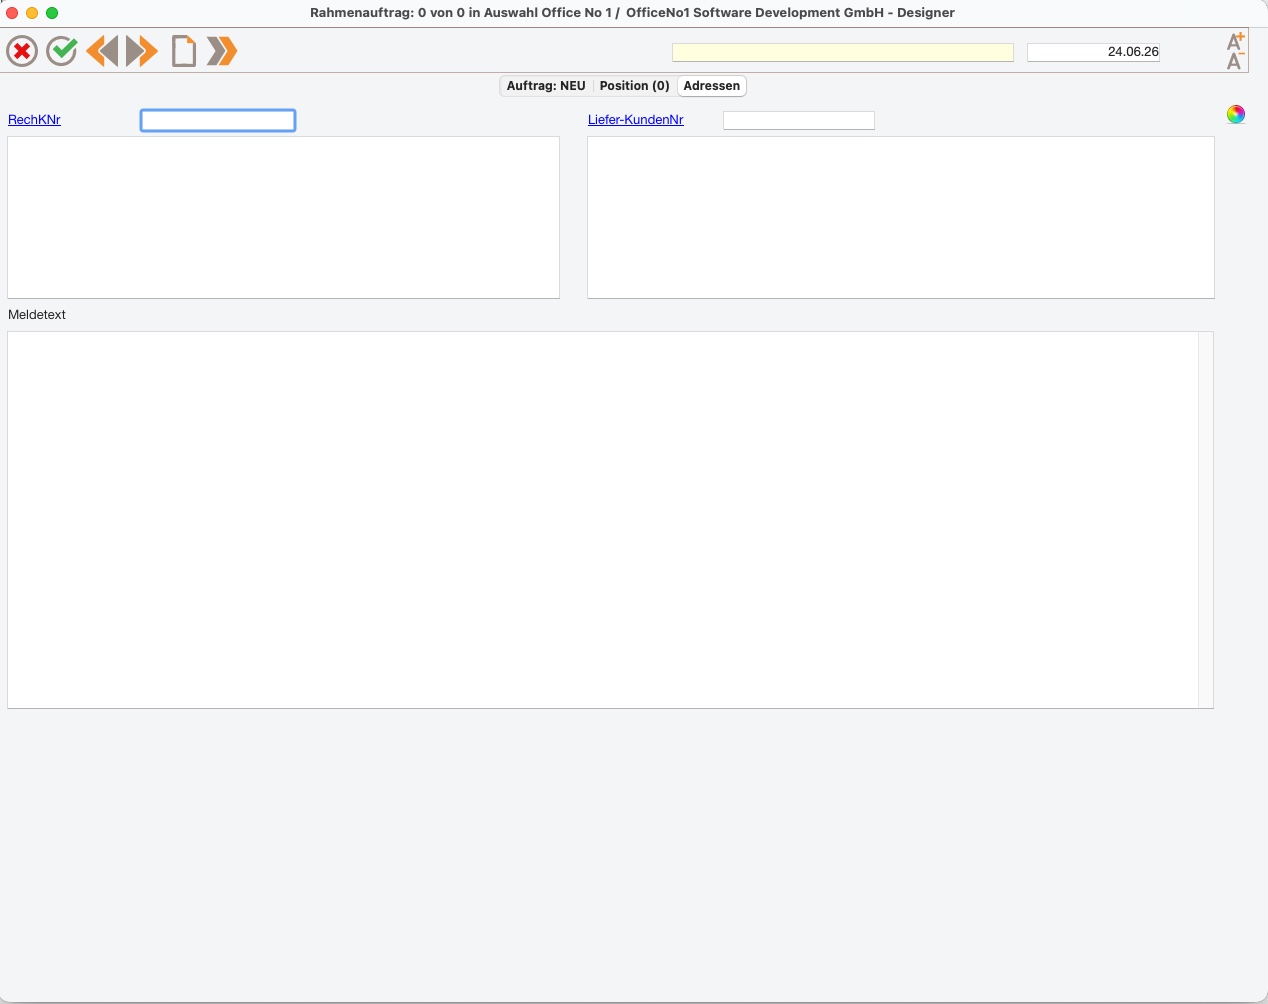Select the yellow field in the toolbar
Viewport: 1268px width, 1004px height.
(x=843, y=52)
